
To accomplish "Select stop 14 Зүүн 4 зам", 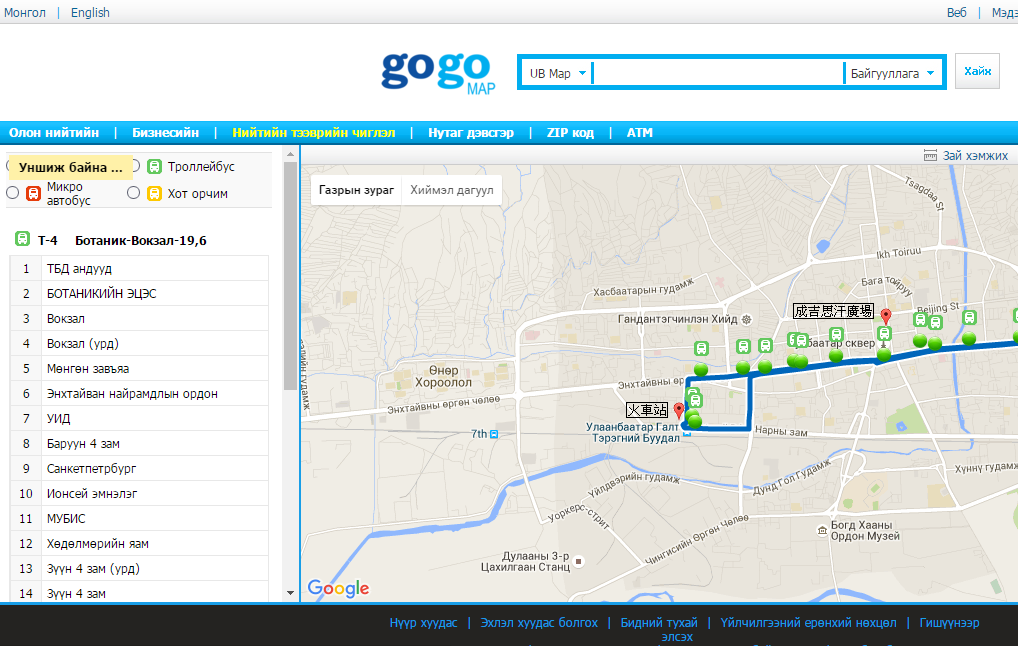I will pos(140,593).
